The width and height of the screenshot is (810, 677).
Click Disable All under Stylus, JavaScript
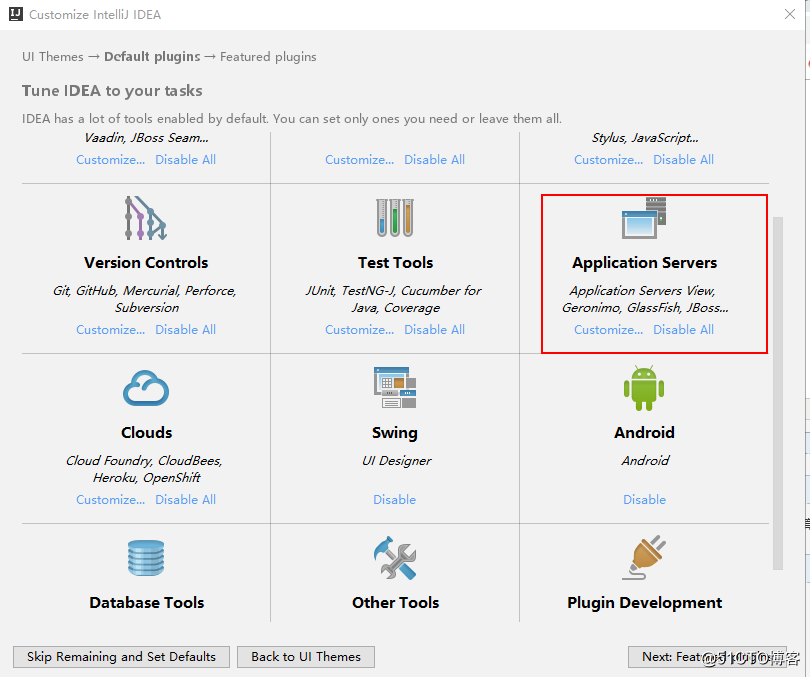(x=683, y=160)
